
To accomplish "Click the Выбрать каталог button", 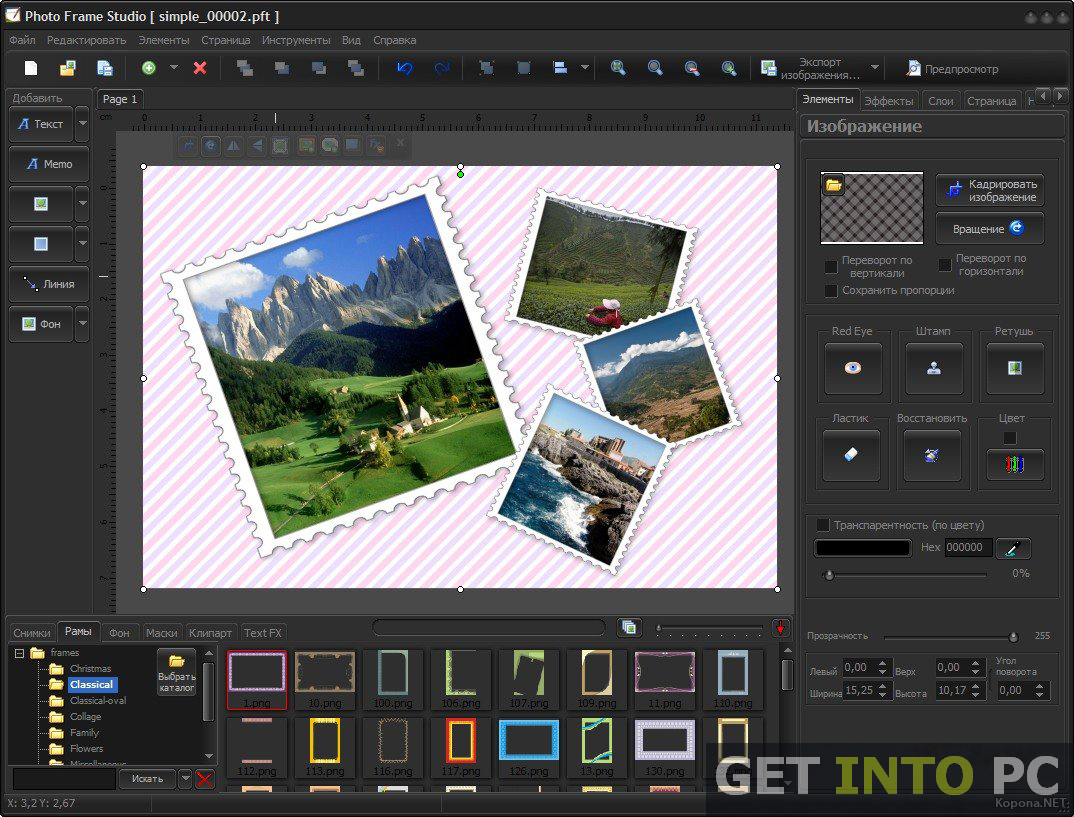I will click(177, 672).
